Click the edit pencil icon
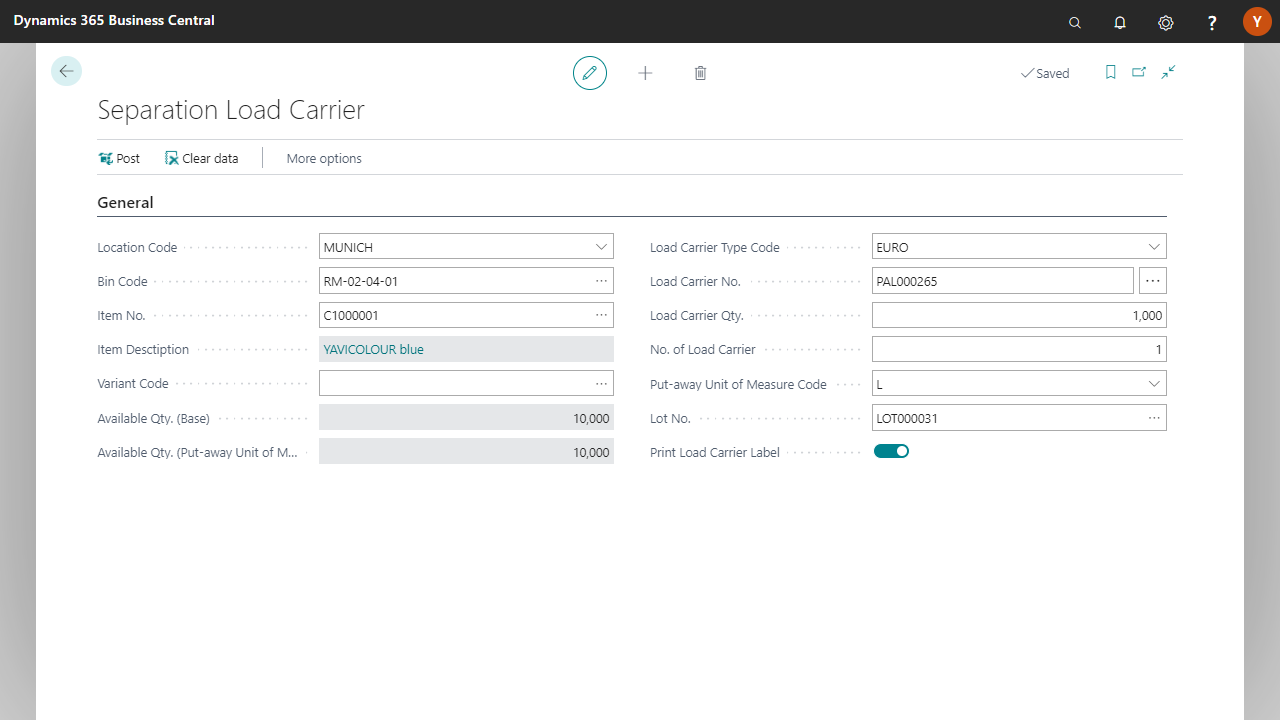The height and width of the screenshot is (720, 1280). [x=590, y=73]
